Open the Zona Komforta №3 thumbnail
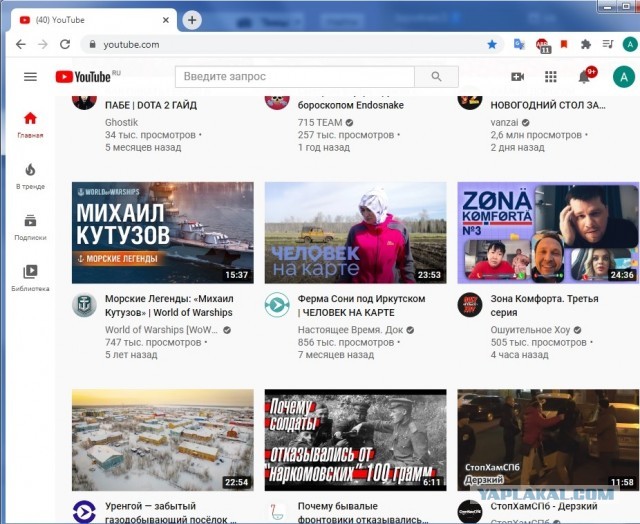Image resolution: width=640 pixels, height=524 pixels. click(x=548, y=233)
